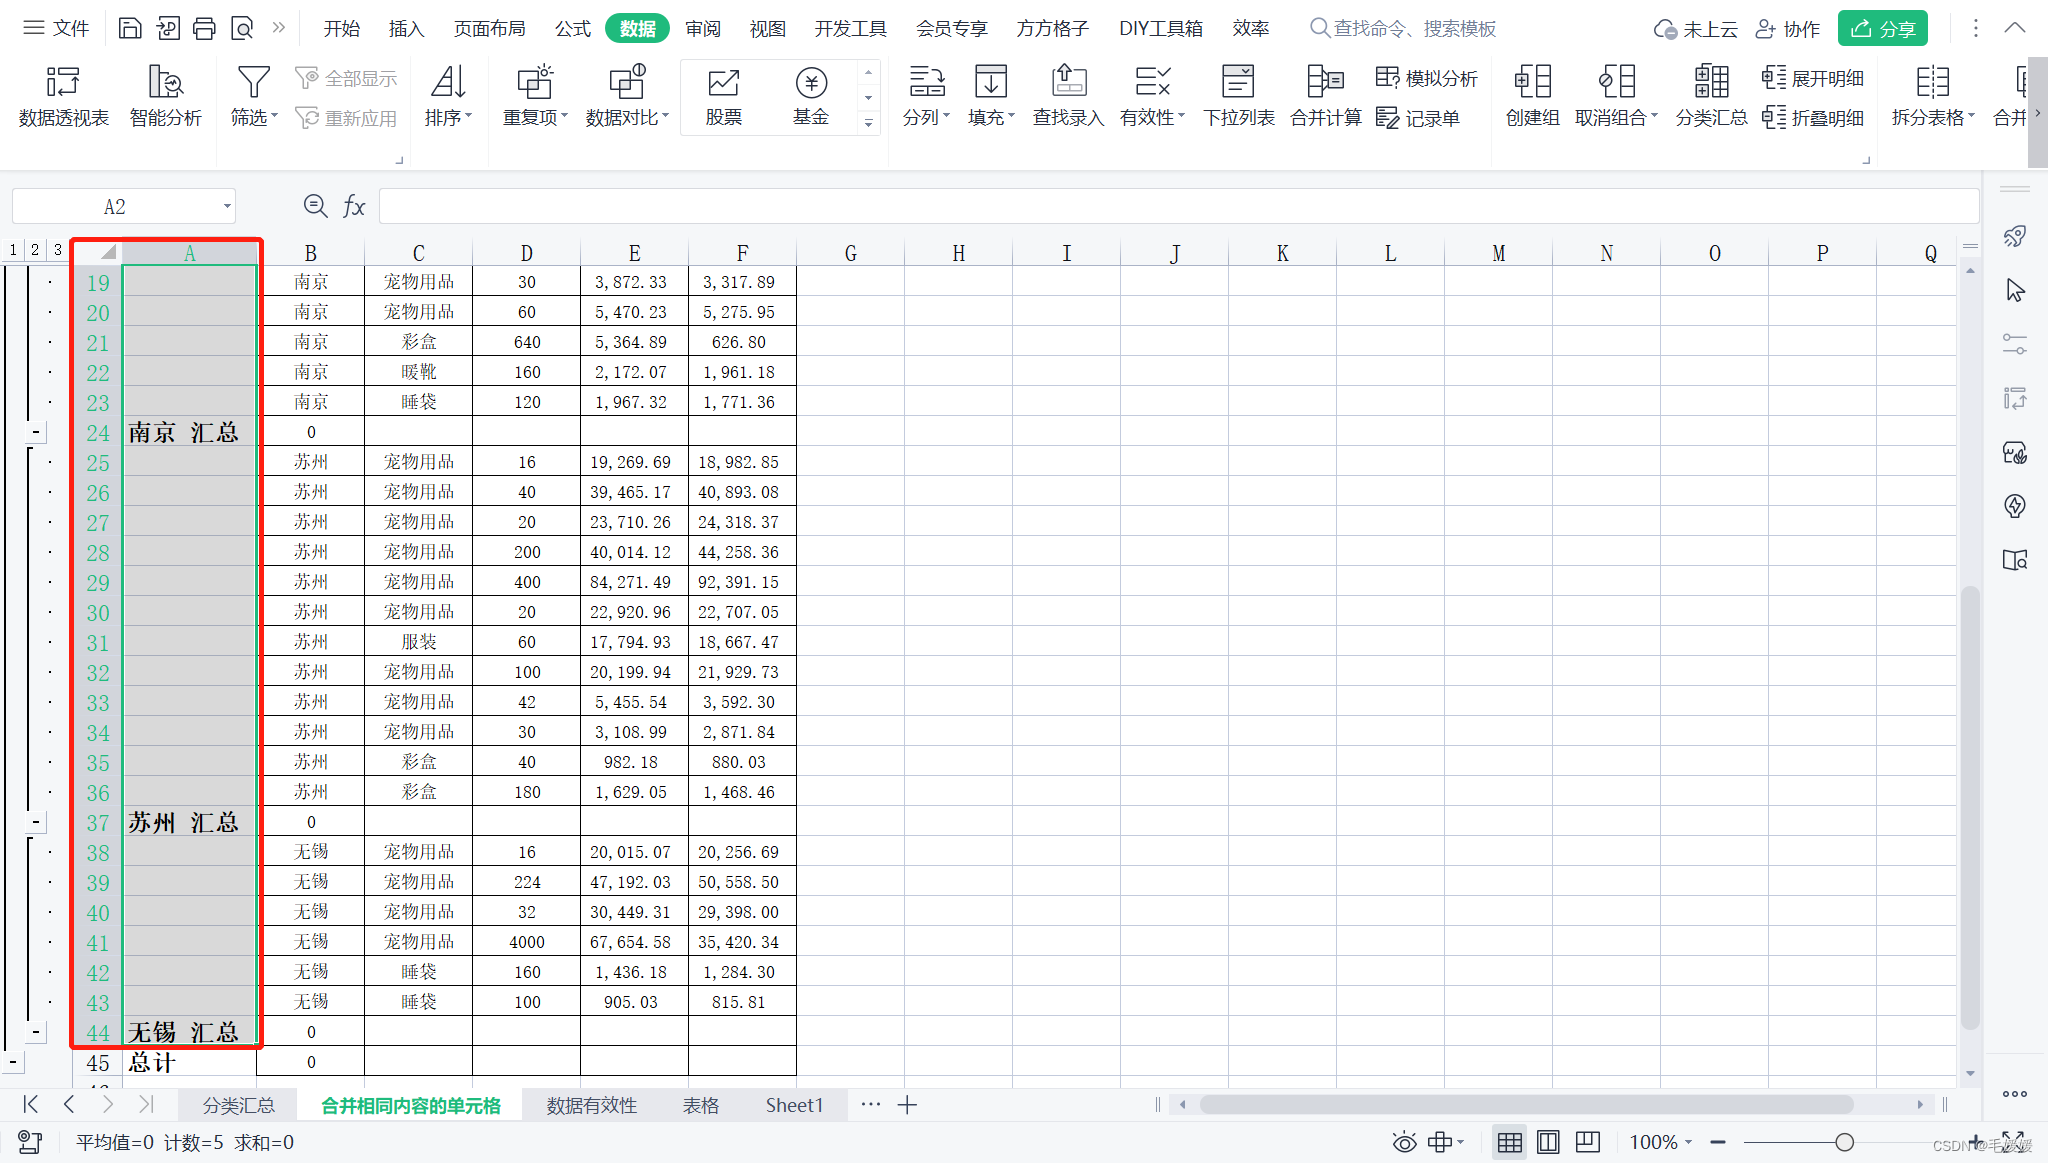Collapse the 南京 汇总 outline group
Viewport: 2048px width, 1163px height.
(36, 432)
